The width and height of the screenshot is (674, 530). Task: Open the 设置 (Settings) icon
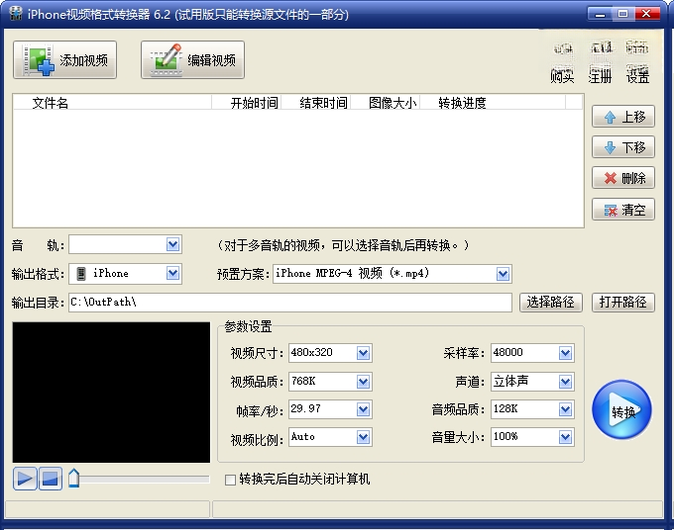click(637, 63)
